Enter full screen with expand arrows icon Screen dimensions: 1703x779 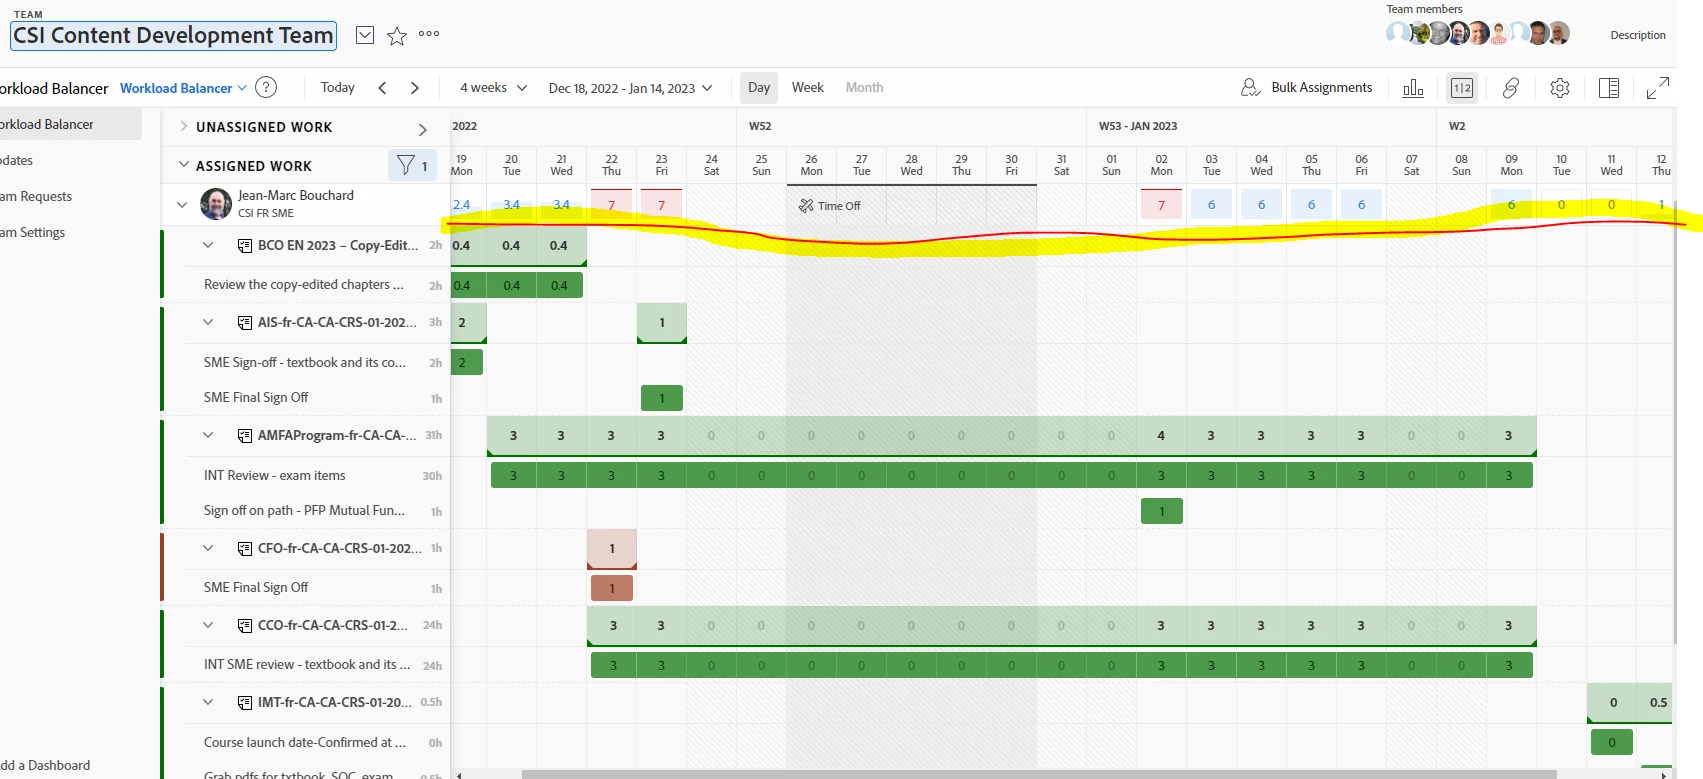coord(1658,88)
